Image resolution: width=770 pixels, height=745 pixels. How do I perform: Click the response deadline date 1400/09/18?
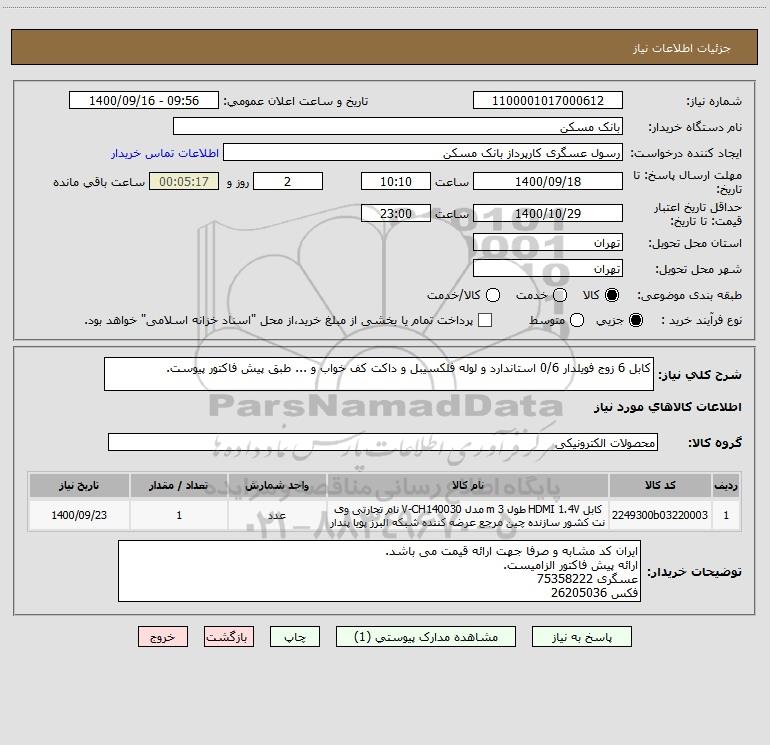[548, 181]
